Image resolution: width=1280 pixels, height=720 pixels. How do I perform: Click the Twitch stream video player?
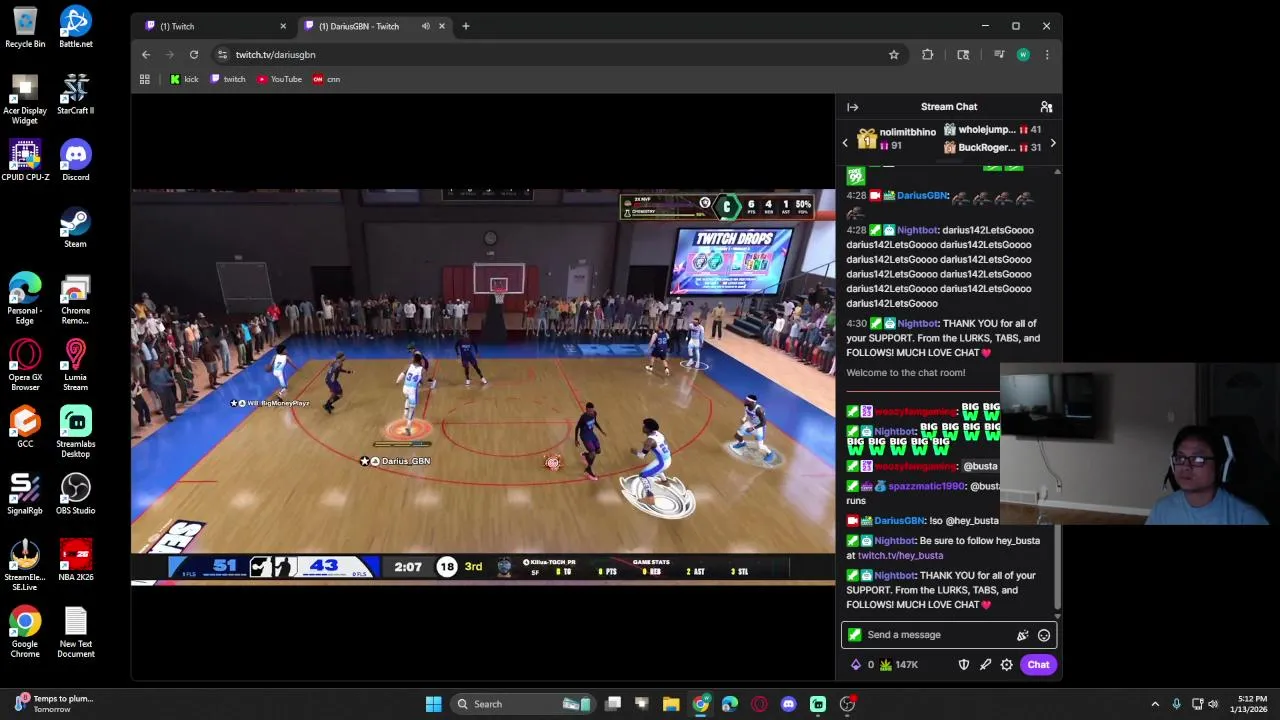click(483, 385)
